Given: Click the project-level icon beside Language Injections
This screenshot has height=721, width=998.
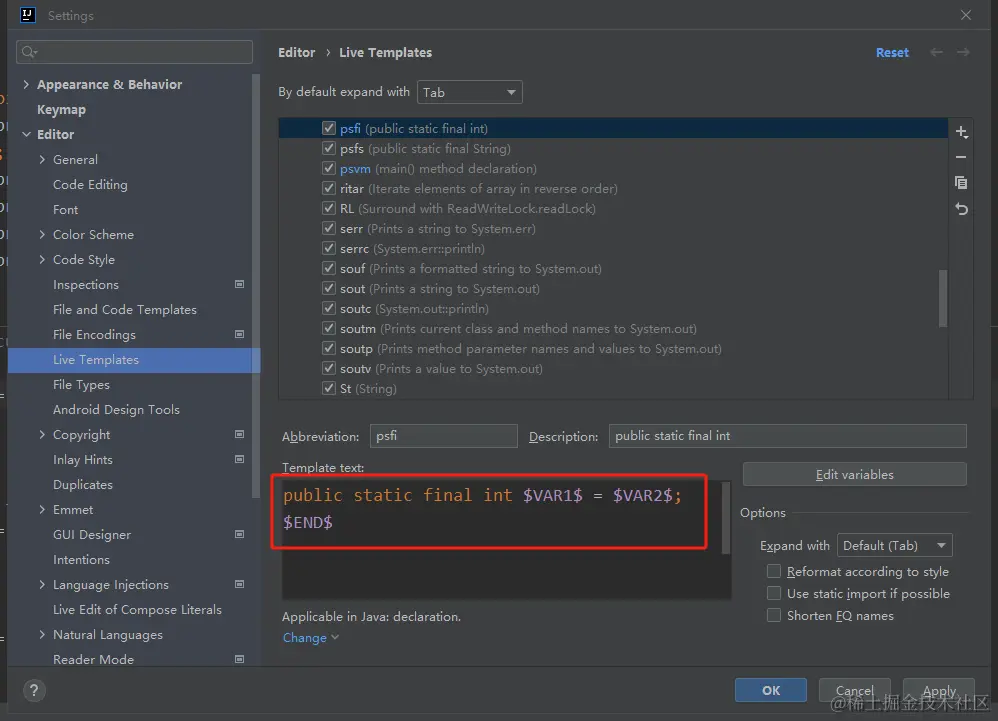Looking at the screenshot, I should [239, 584].
